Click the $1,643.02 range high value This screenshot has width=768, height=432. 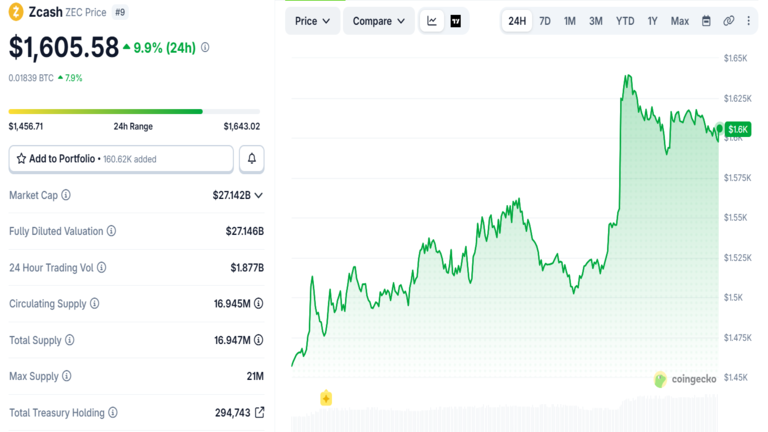242,126
